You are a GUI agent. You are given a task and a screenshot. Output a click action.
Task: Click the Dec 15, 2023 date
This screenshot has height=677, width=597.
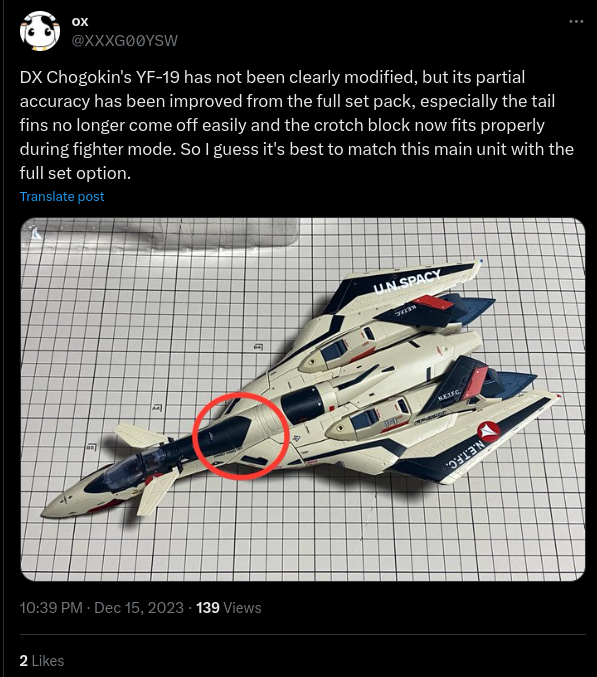point(139,607)
